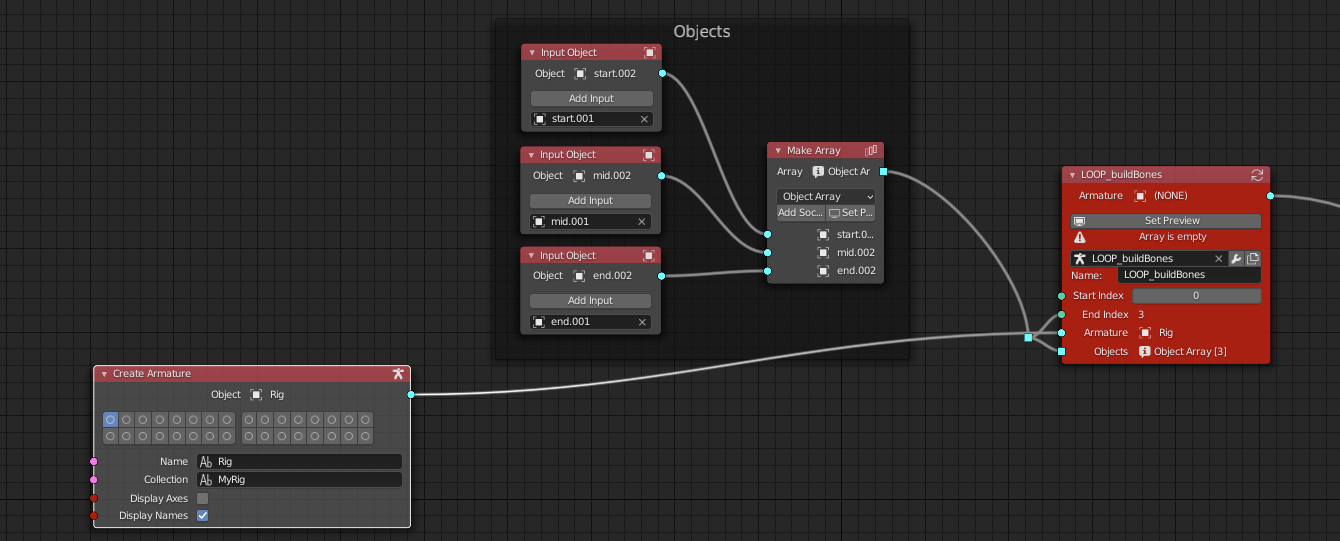The image size is (1340, 541).
Task: Toggle the Display Axes checkbox
Action: 203,498
